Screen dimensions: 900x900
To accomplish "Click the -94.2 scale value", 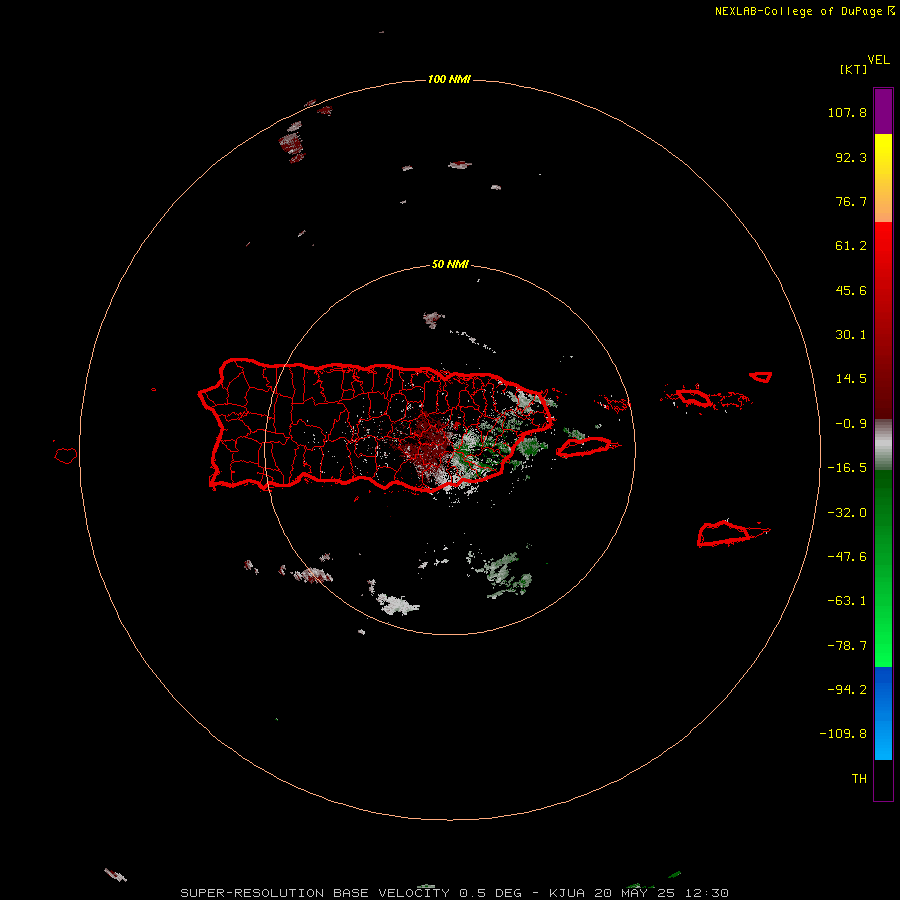I will click(x=847, y=690).
